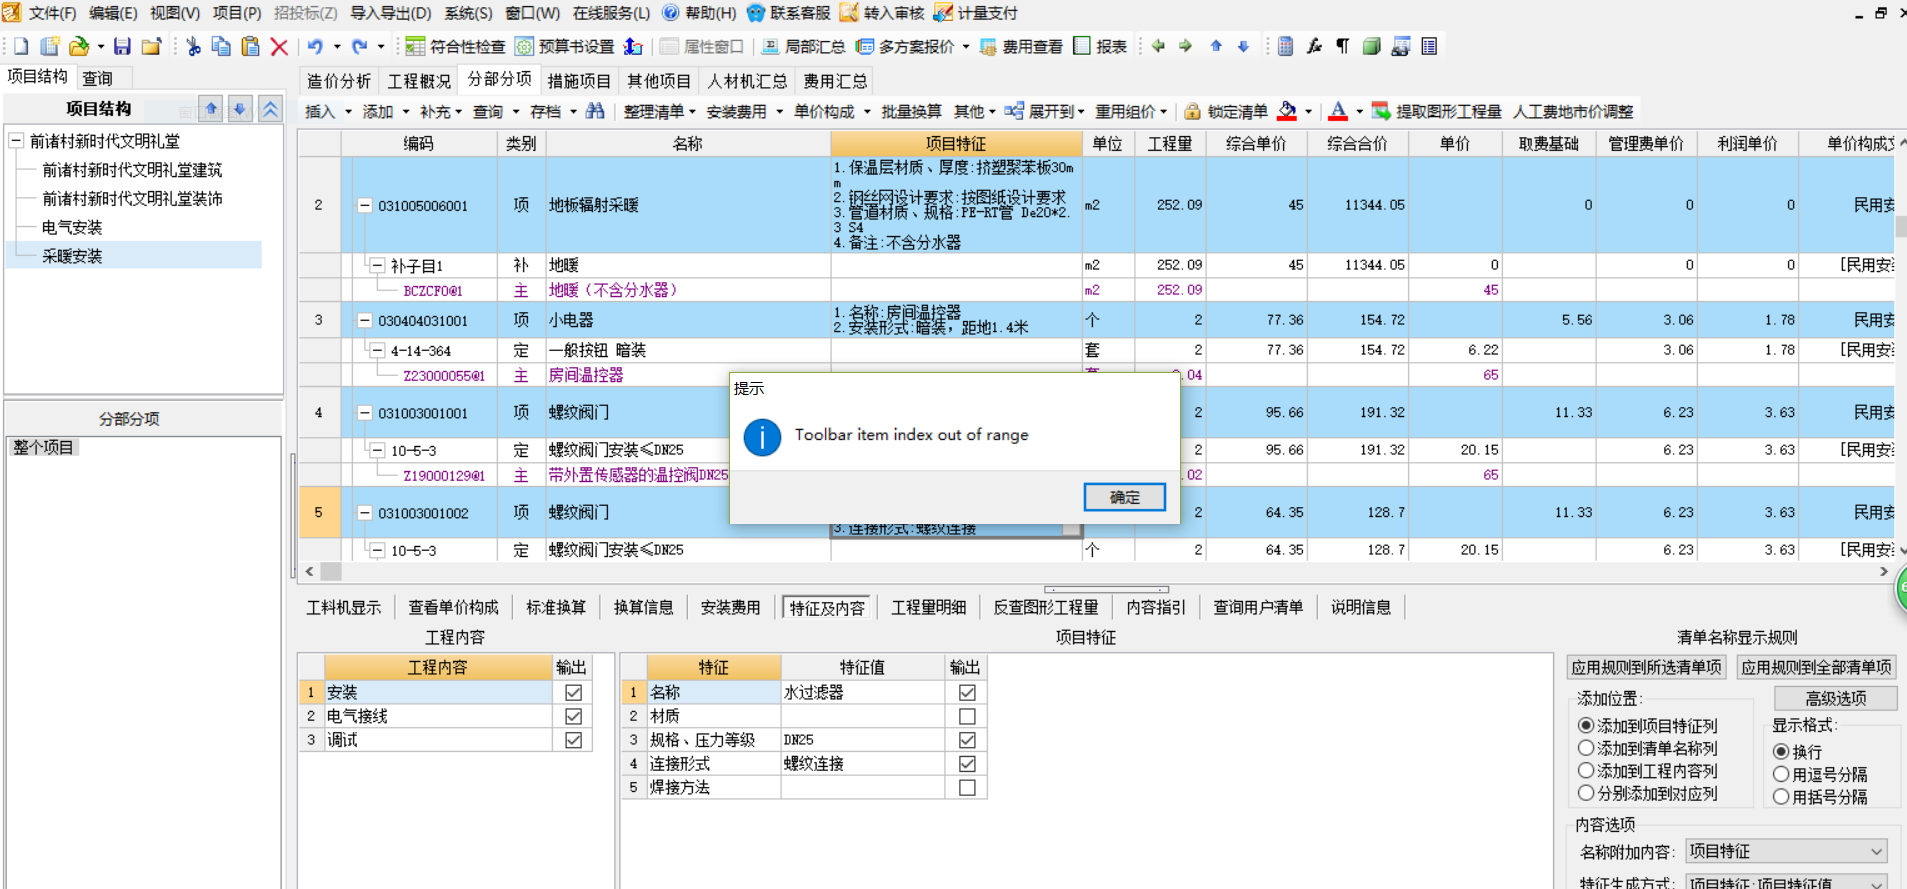Viewport: 1907px width, 889px height.
Task: Click the redo arrow icon
Action: pos(359,46)
